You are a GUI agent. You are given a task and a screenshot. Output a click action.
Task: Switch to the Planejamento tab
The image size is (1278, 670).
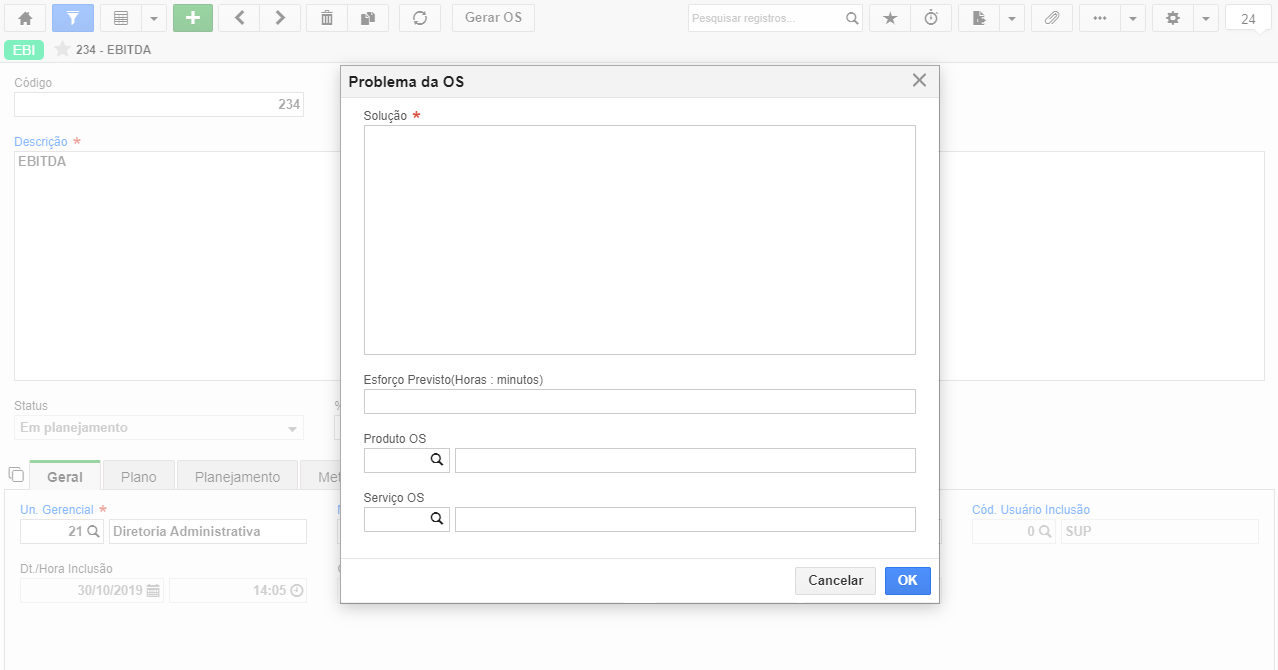point(238,476)
